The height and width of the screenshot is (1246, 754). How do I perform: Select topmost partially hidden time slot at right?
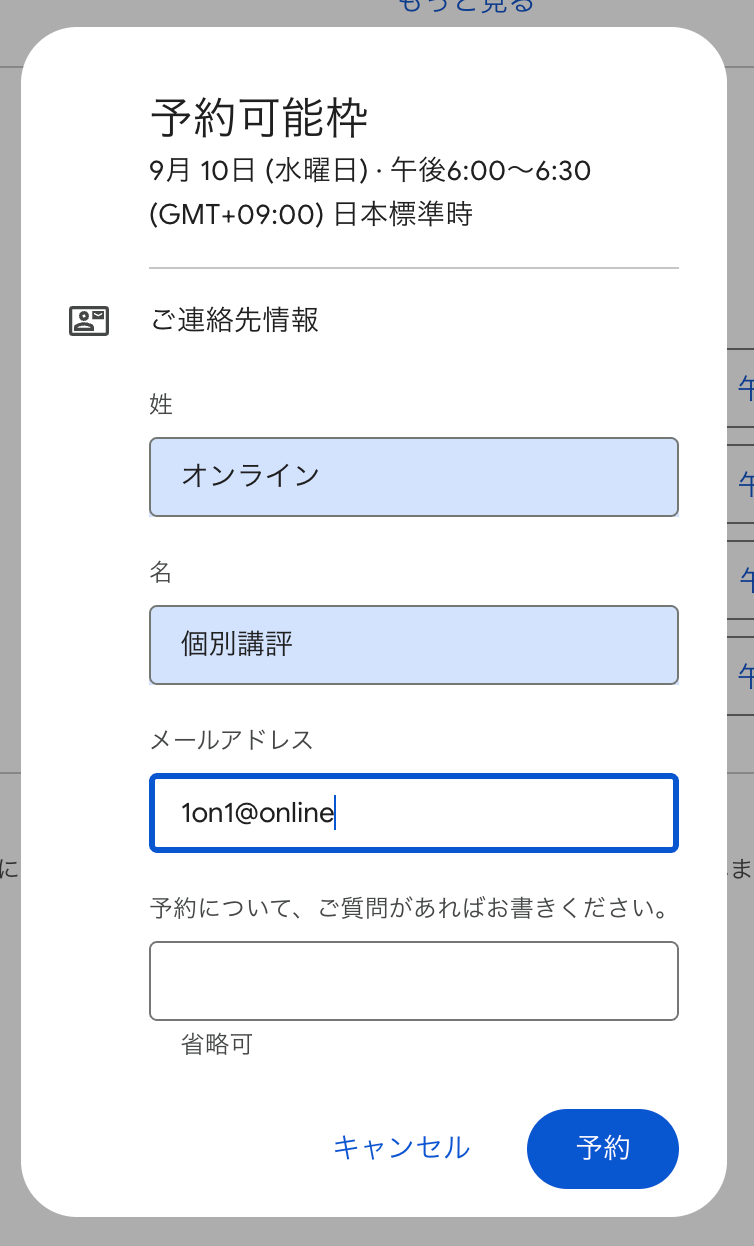[743, 387]
